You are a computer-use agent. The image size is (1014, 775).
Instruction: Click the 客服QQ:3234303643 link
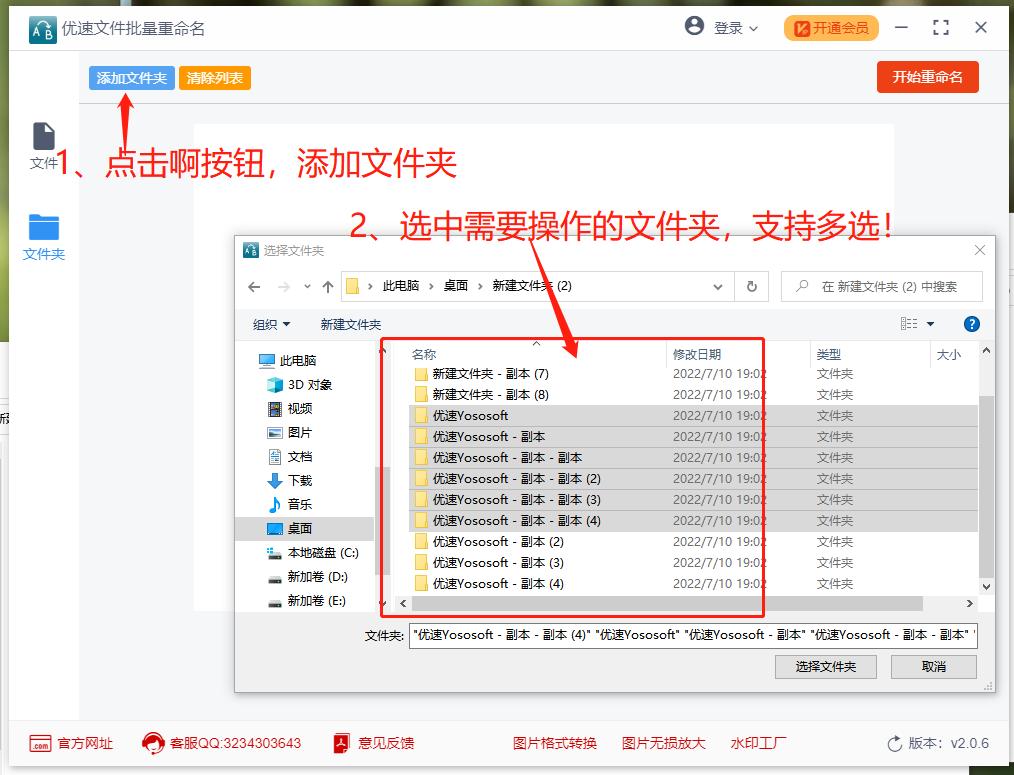[x=221, y=743]
